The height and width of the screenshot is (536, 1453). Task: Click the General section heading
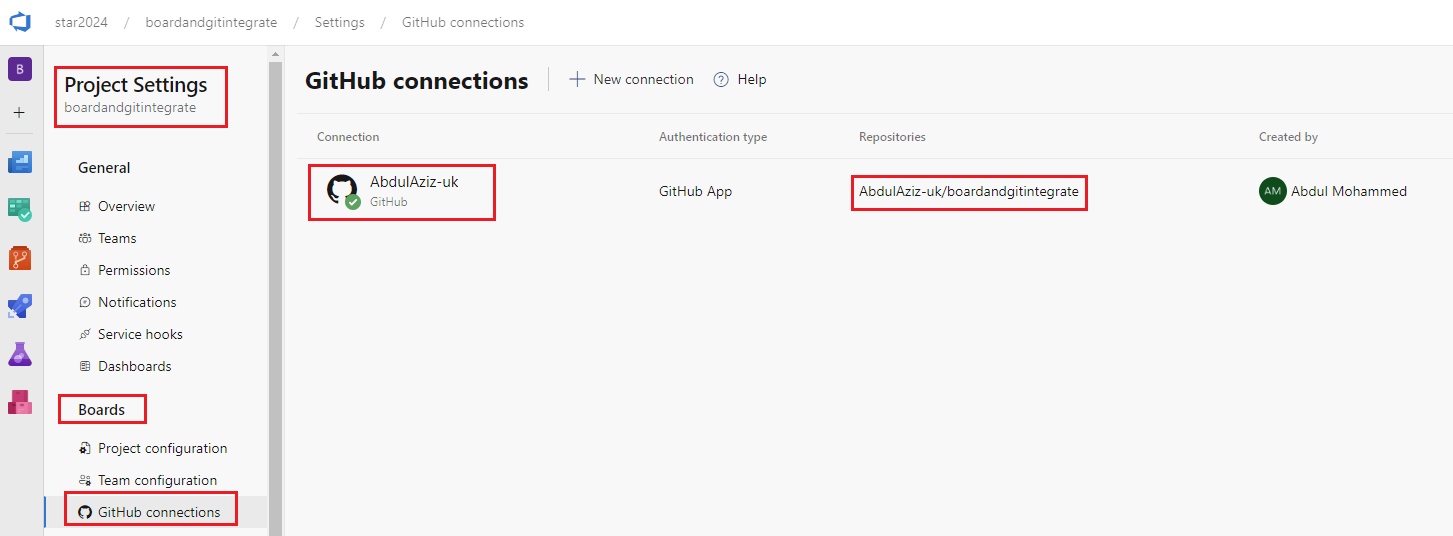pos(104,168)
